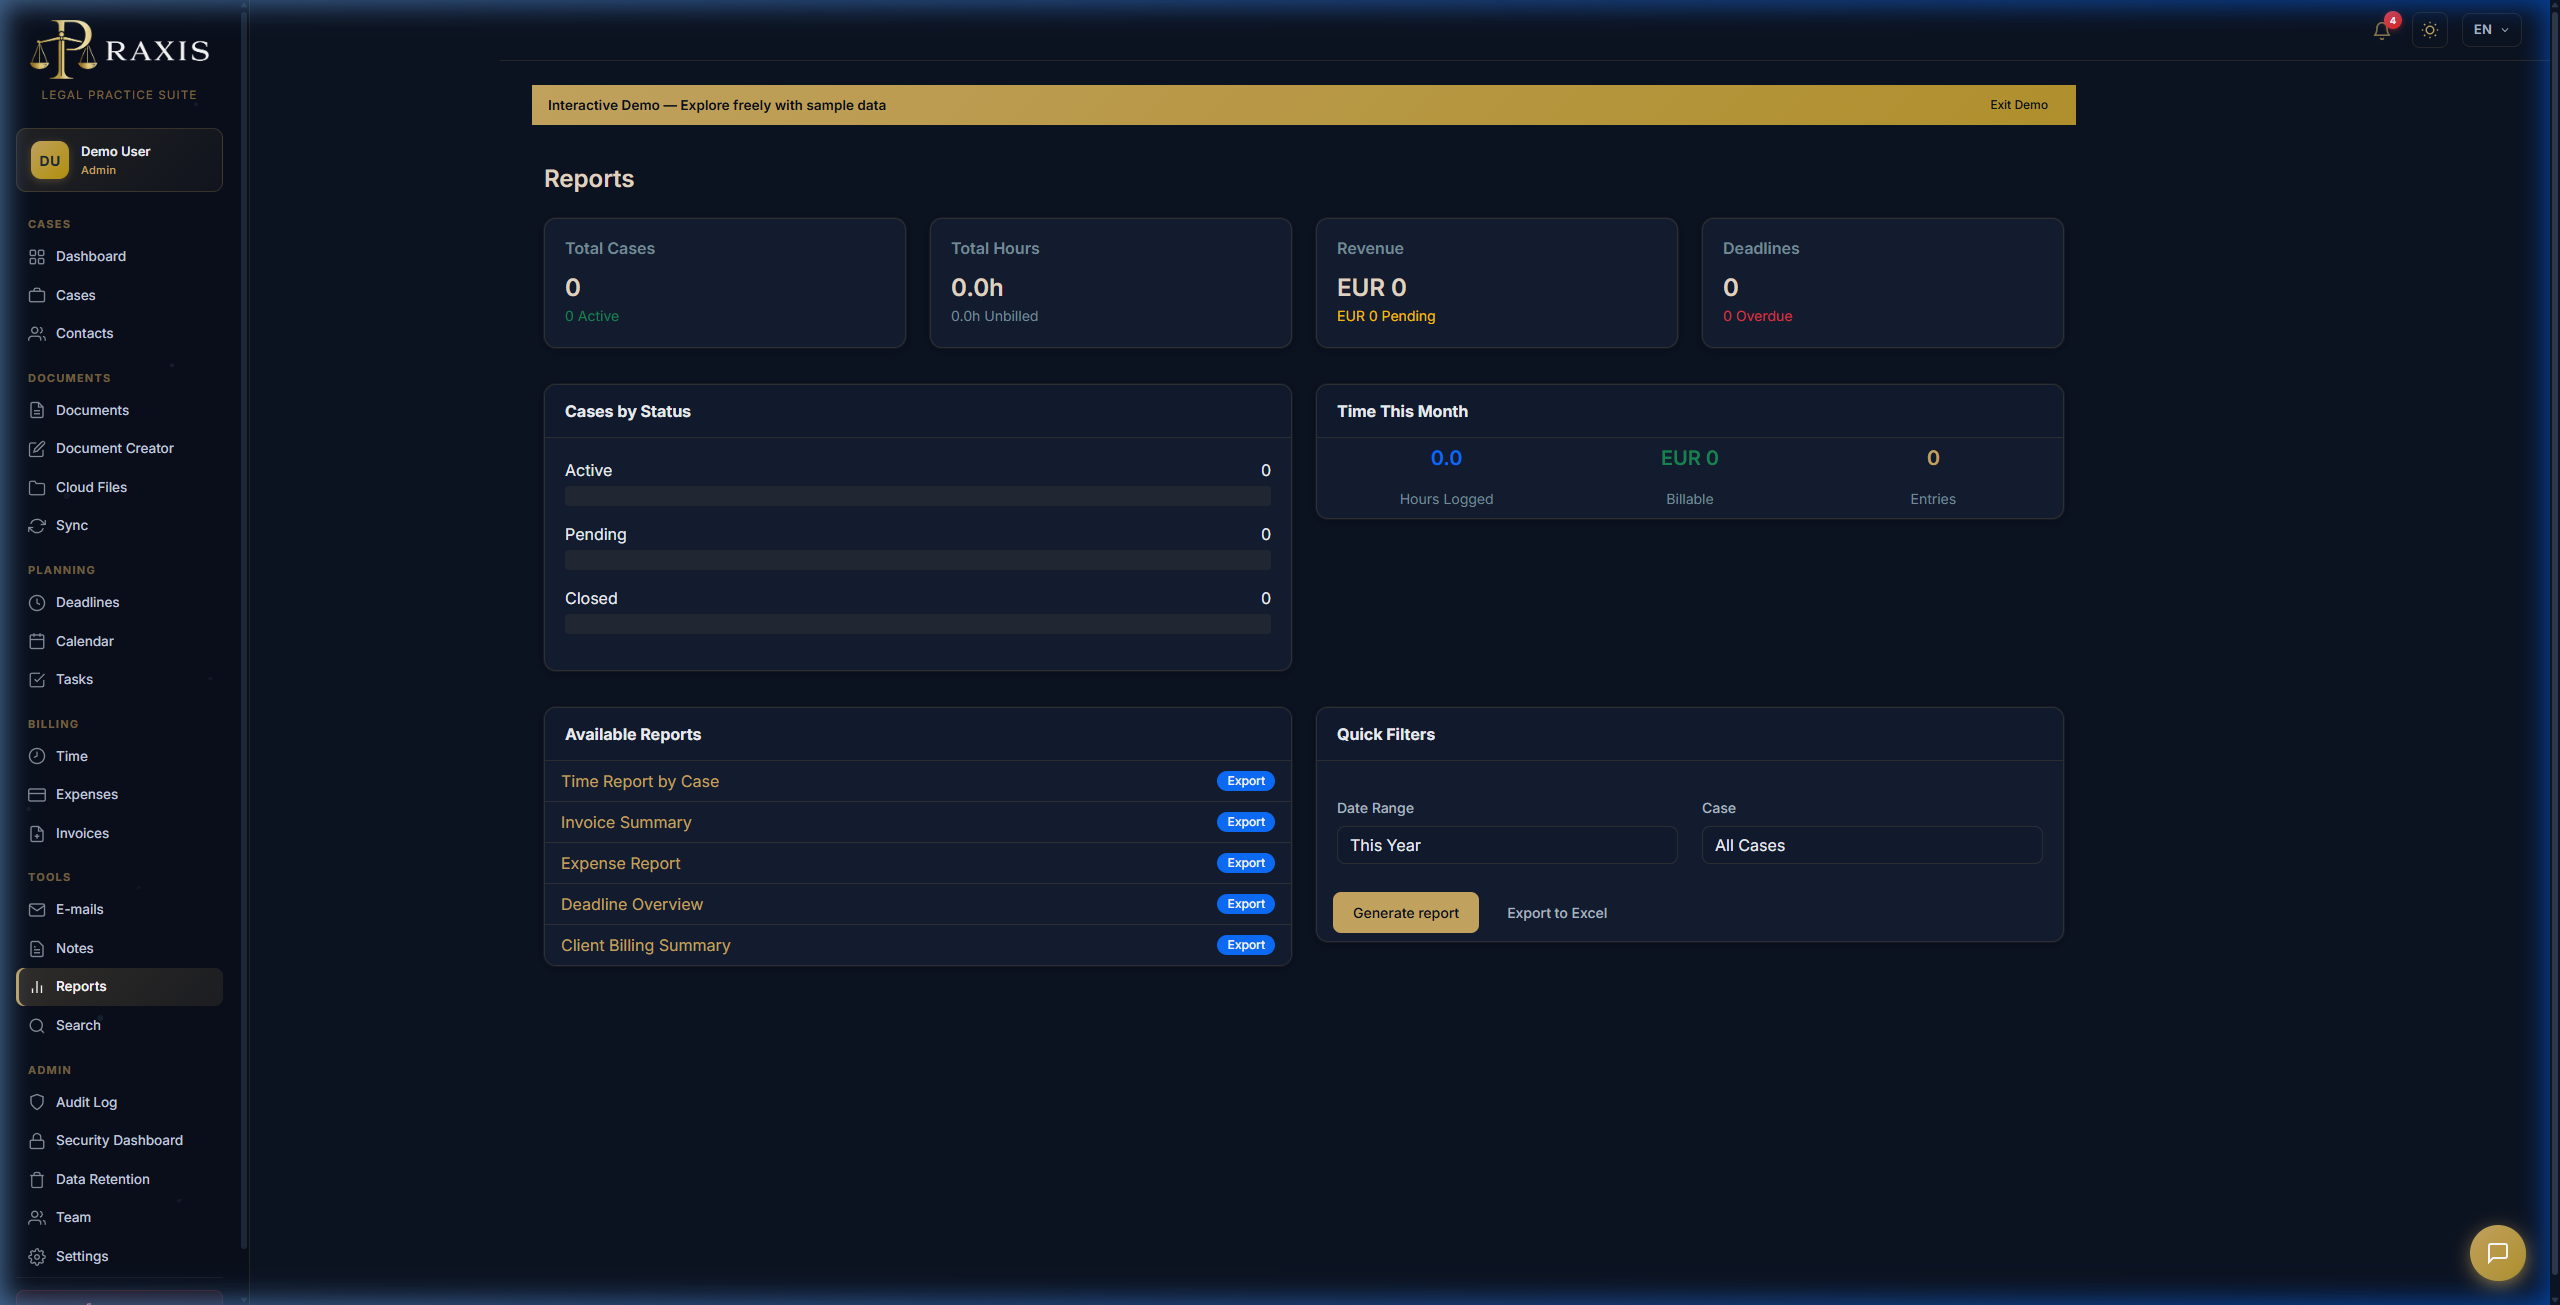Click the Generate report button
Screen dimensions: 2560x1305
point(1405,913)
